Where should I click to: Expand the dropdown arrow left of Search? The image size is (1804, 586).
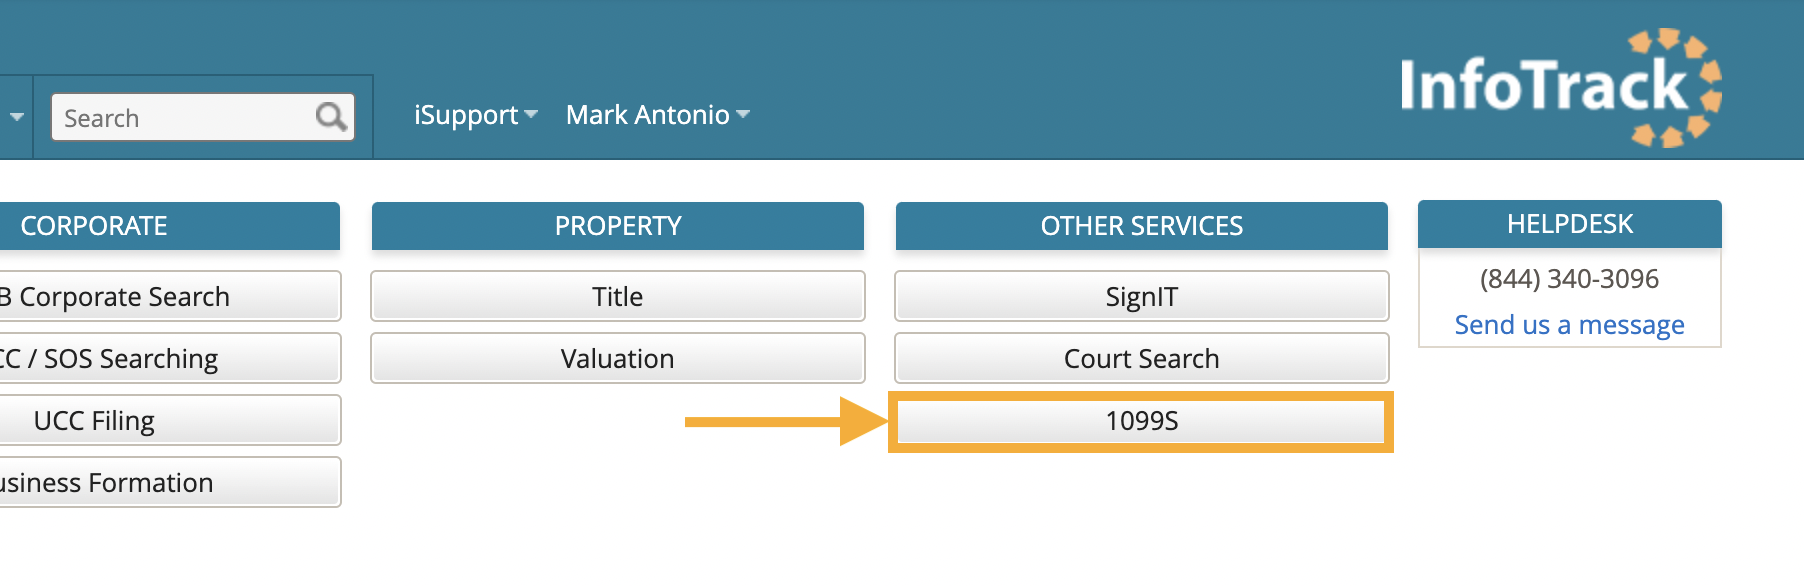(x=17, y=117)
